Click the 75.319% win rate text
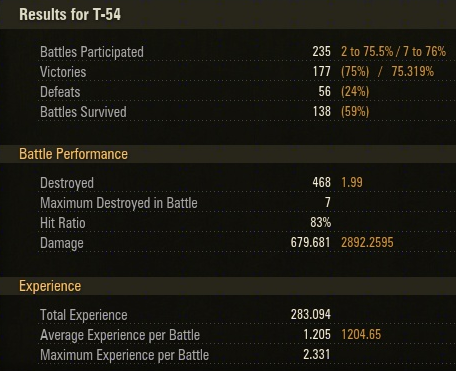Image resolution: width=456 pixels, height=371 pixels. pyautogui.click(x=413, y=72)
